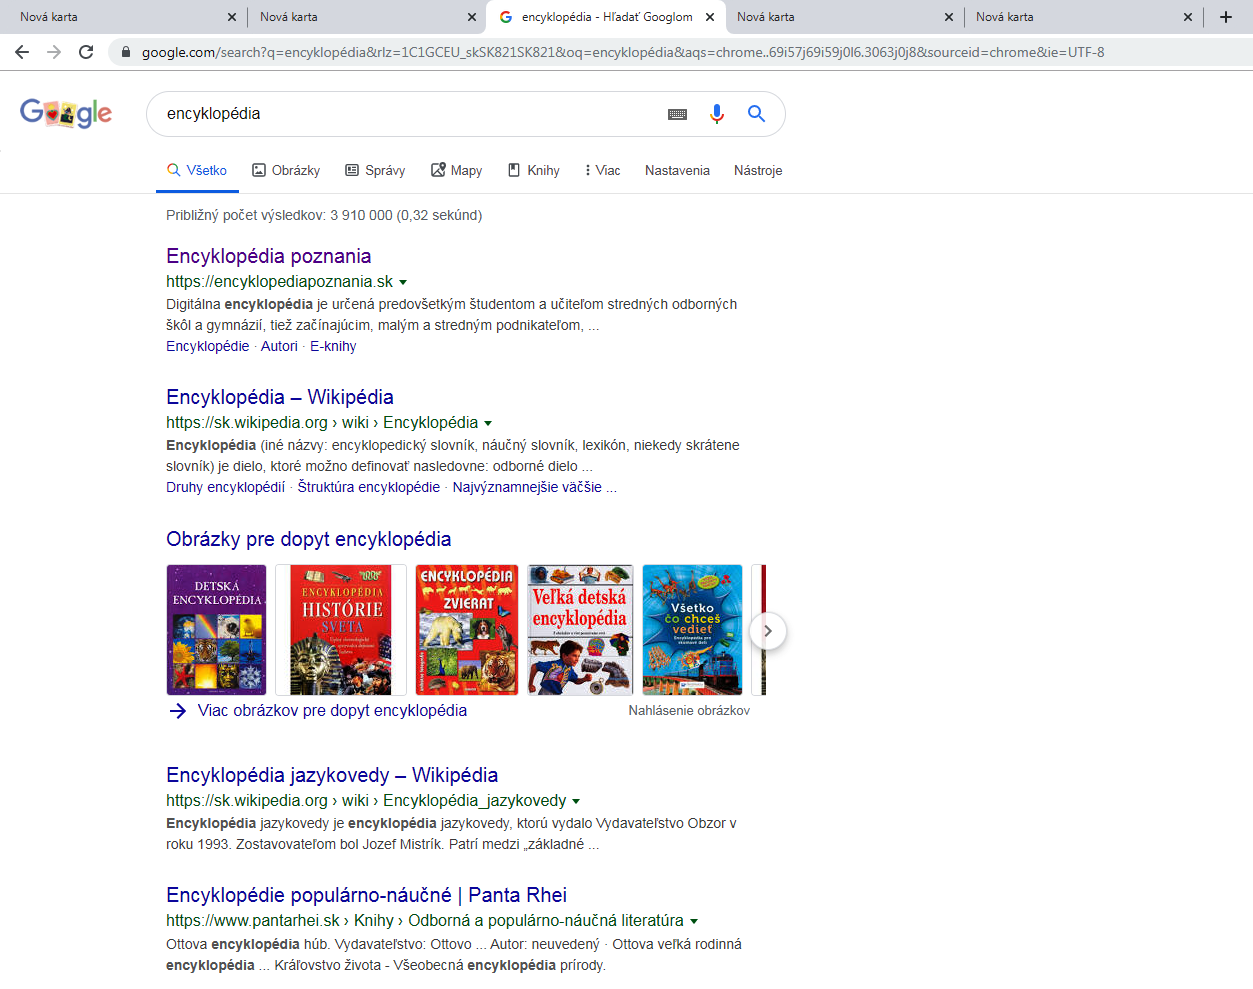Start voice search with the microphone icon
Screen dimensions: 1253x989
(x=716, y=114)
